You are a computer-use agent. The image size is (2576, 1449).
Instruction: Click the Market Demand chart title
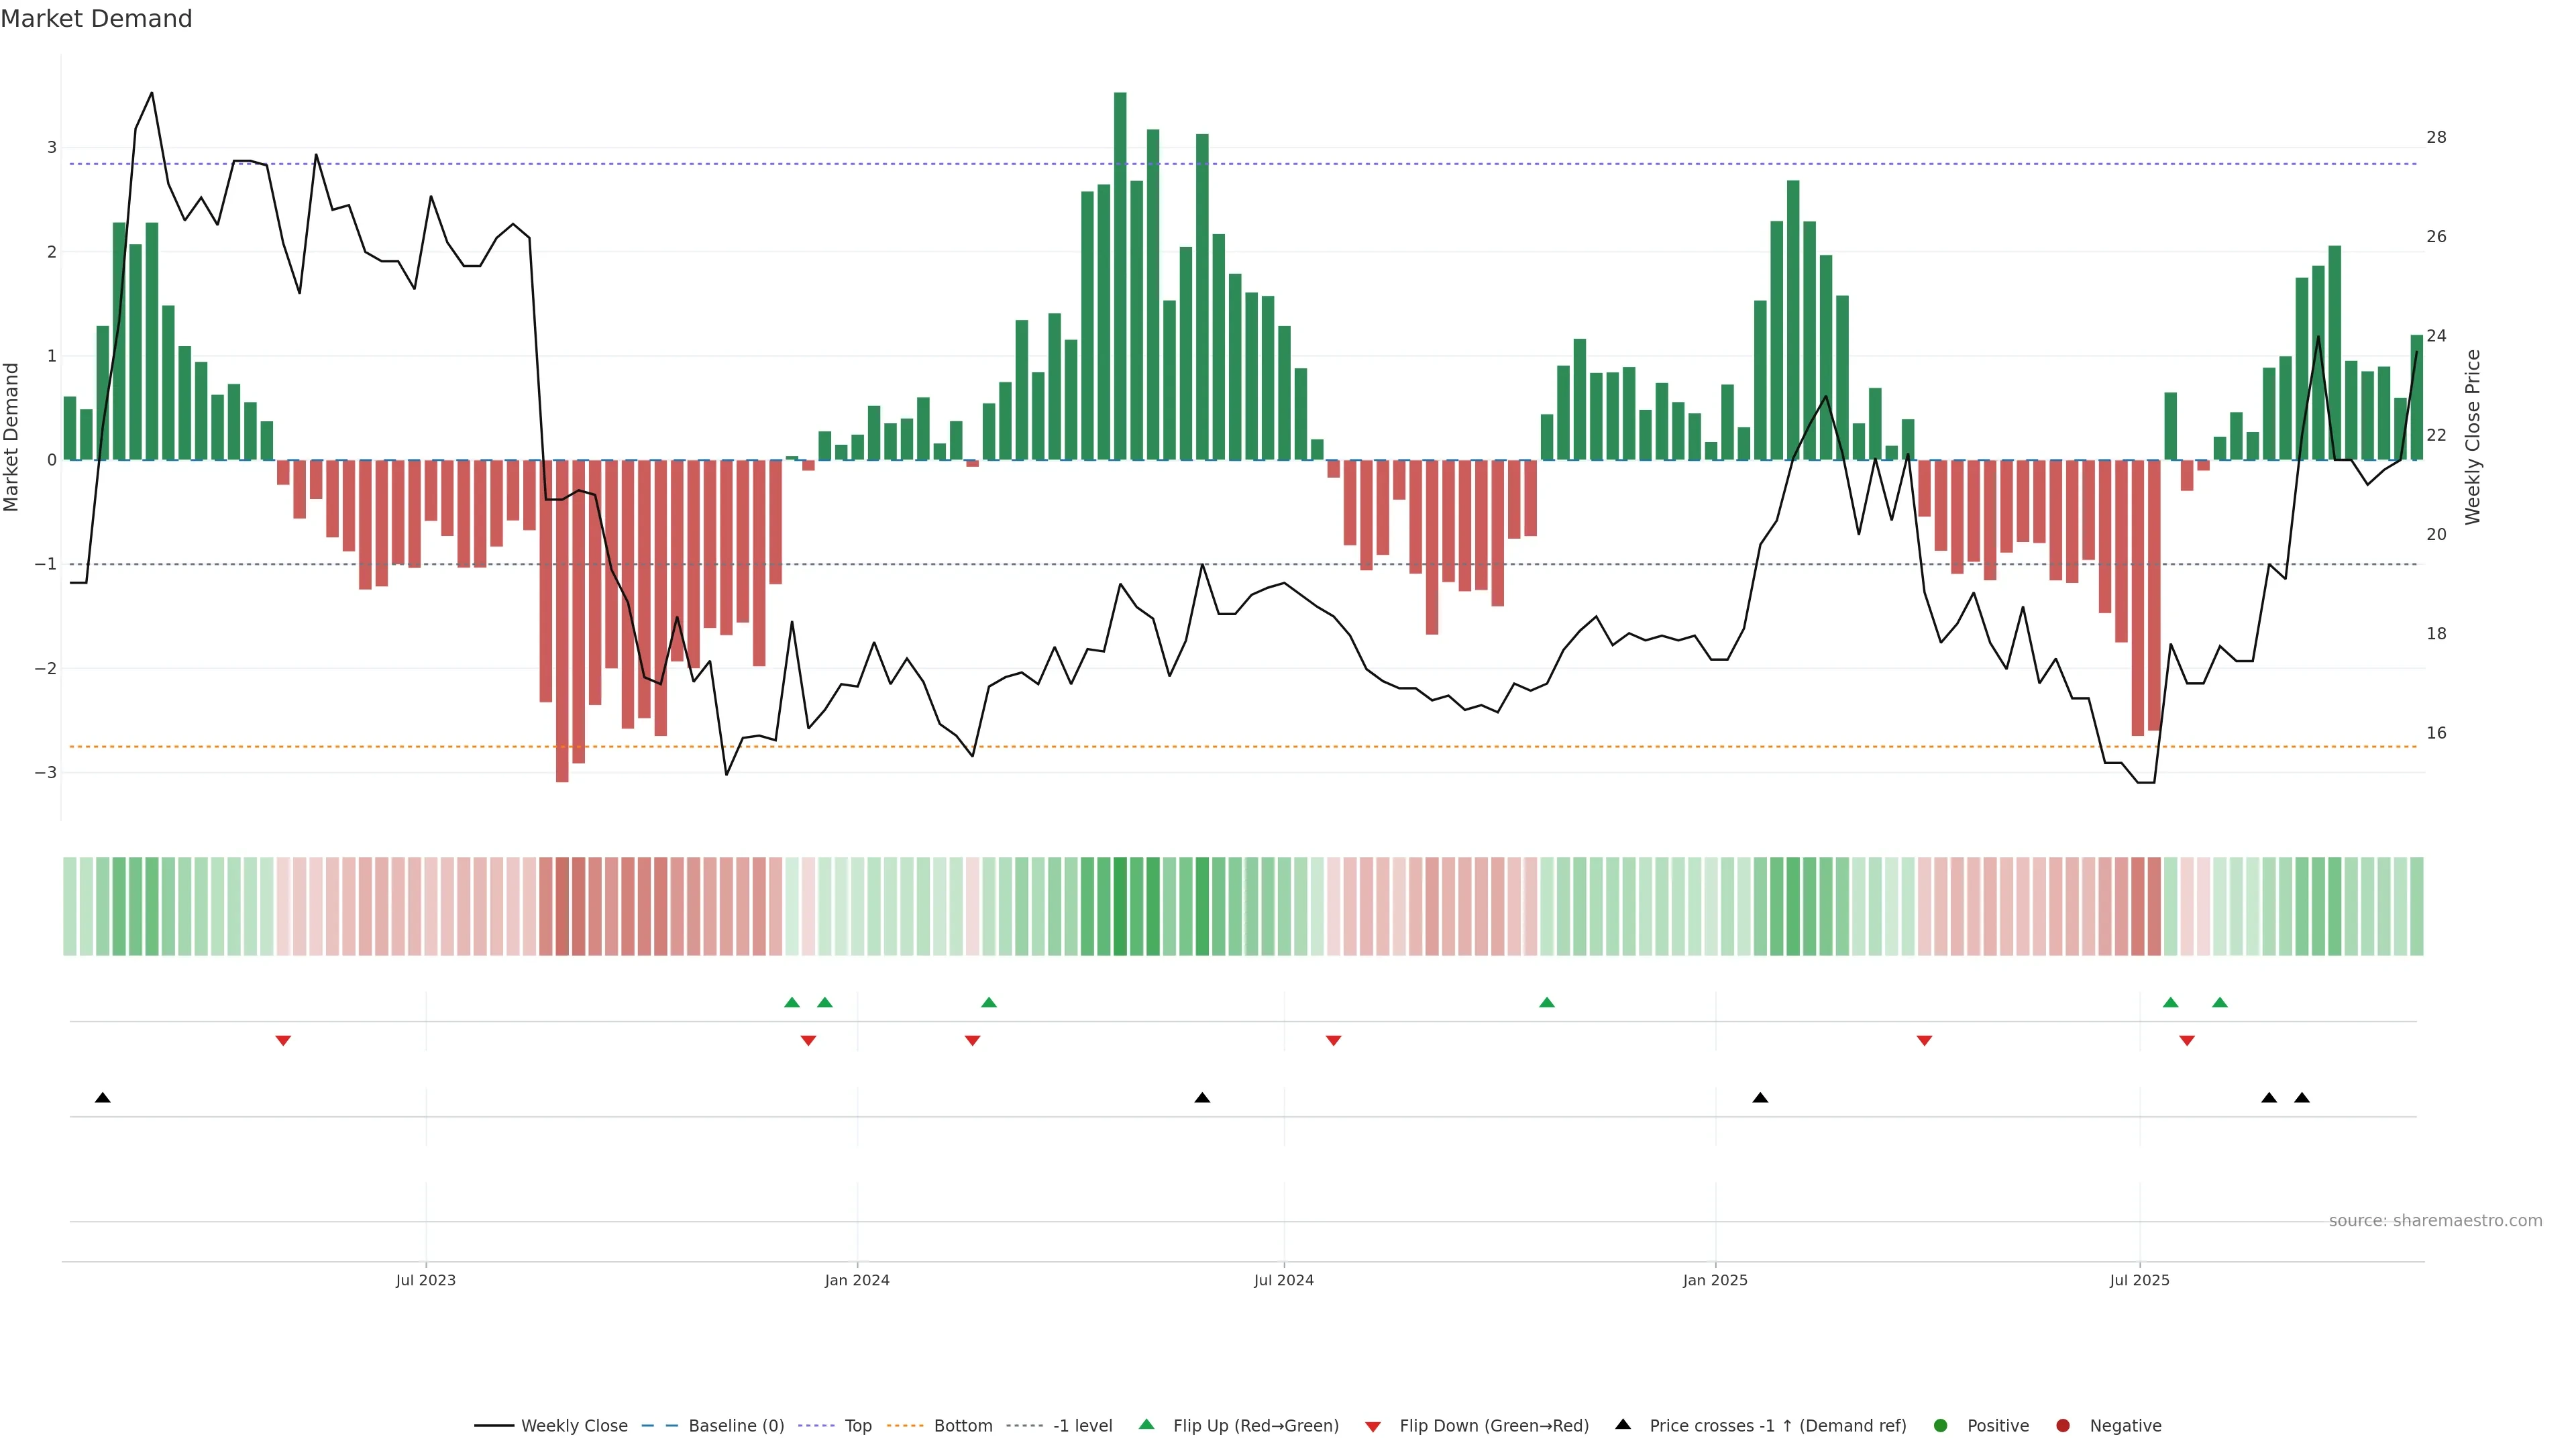point(96,19)
